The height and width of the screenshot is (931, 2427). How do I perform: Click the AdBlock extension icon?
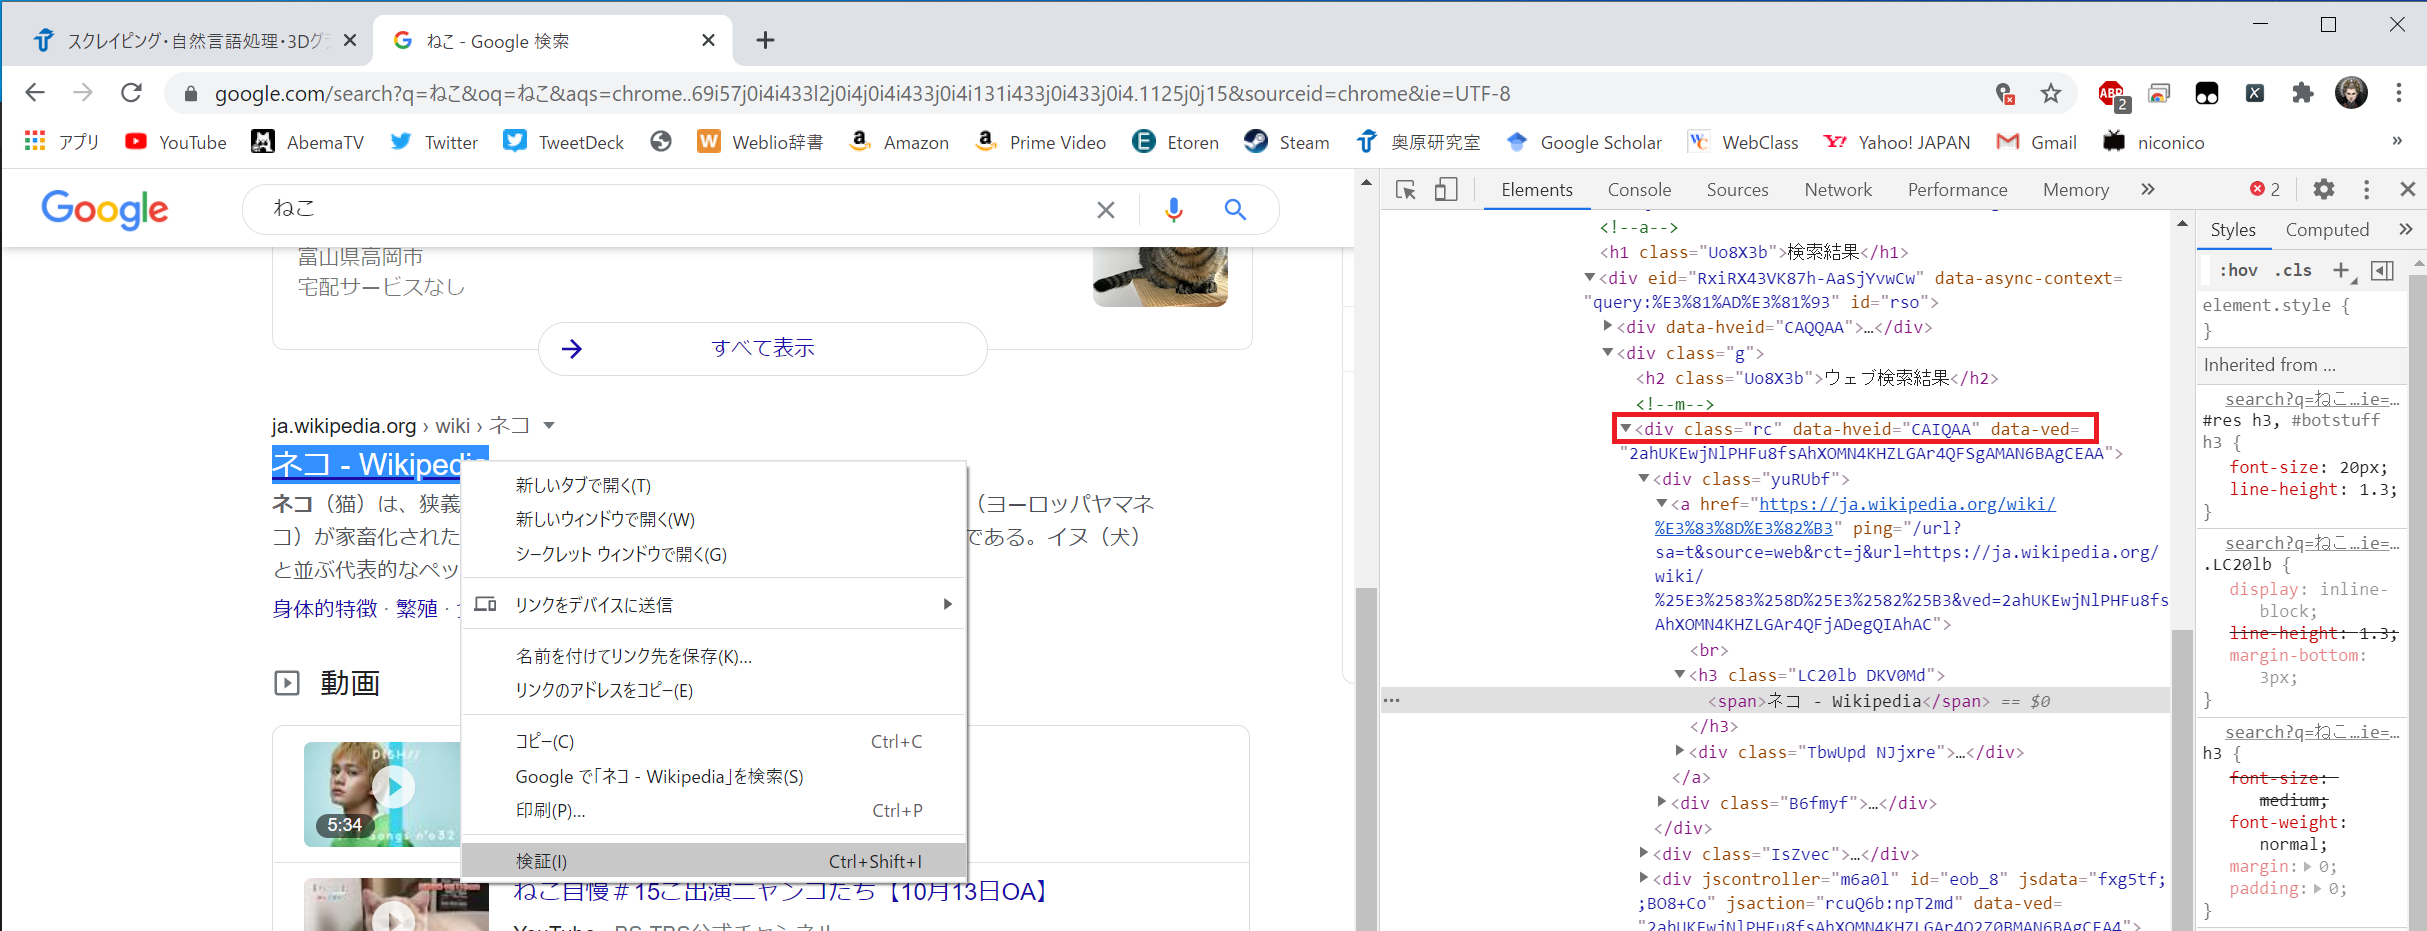2111,94
